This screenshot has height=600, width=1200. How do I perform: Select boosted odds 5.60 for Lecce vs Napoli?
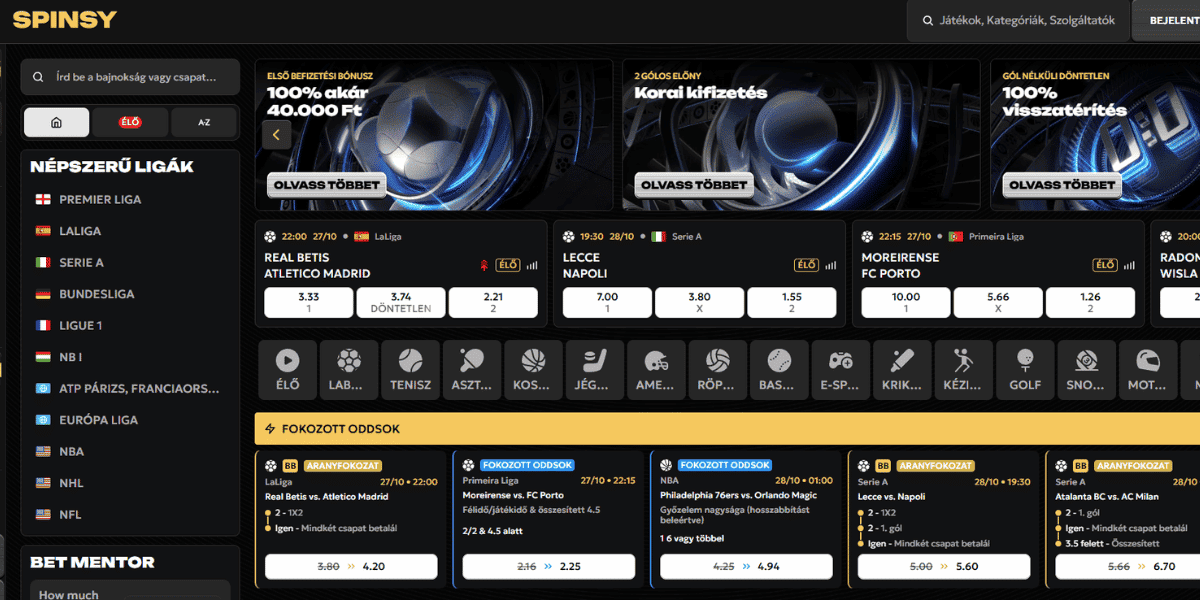point(945,566)
